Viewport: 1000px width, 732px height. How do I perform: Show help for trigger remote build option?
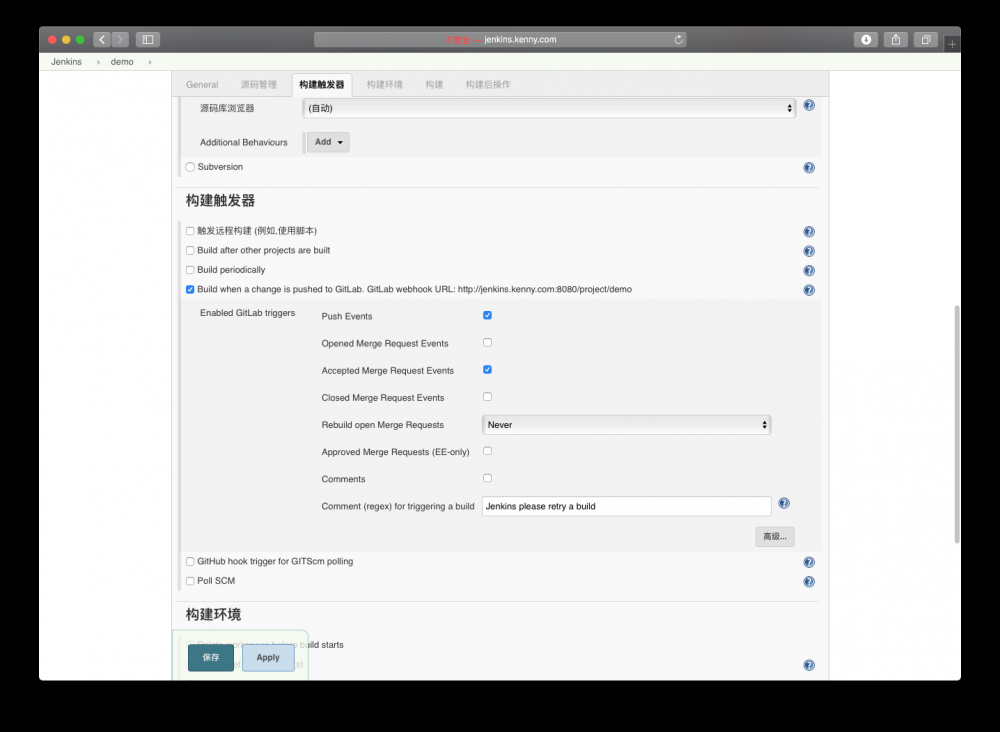coord(809,231)
